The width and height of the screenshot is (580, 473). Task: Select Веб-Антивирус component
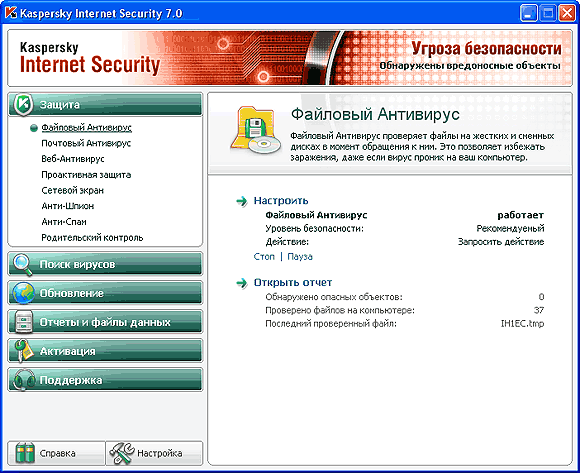tap(73, 159)
